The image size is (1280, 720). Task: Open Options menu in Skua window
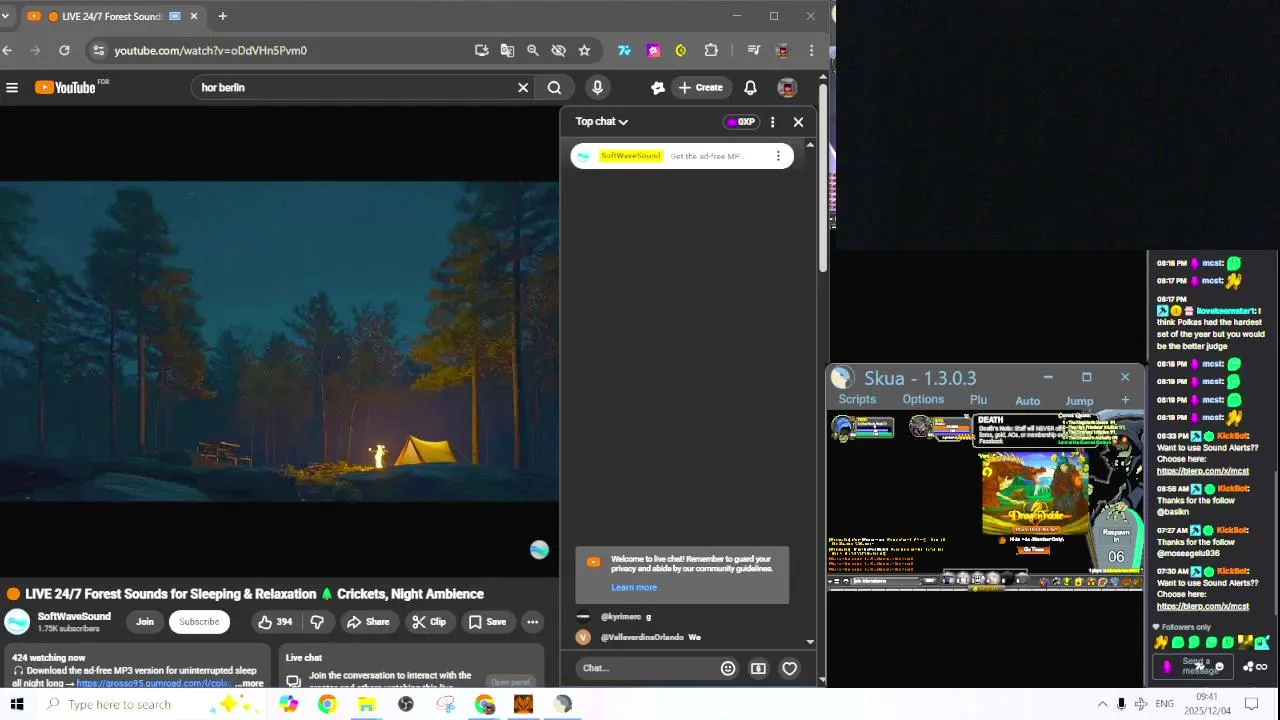pyautogui.click(x=923, y=399)
